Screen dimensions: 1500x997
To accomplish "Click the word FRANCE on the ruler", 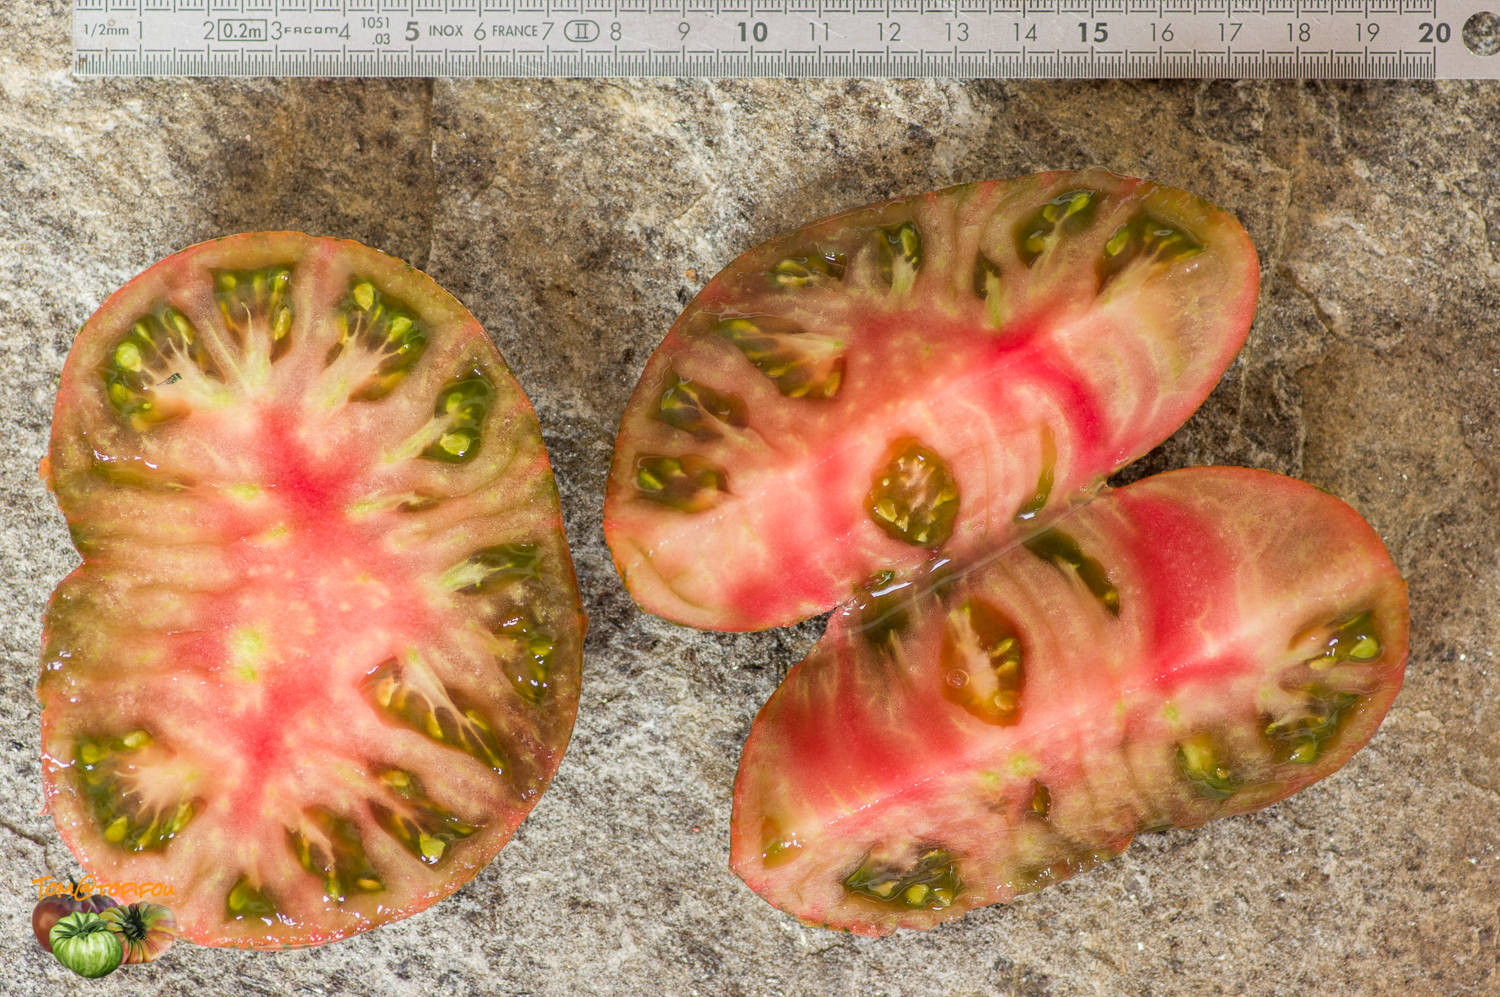I will [x=515, y=31].
